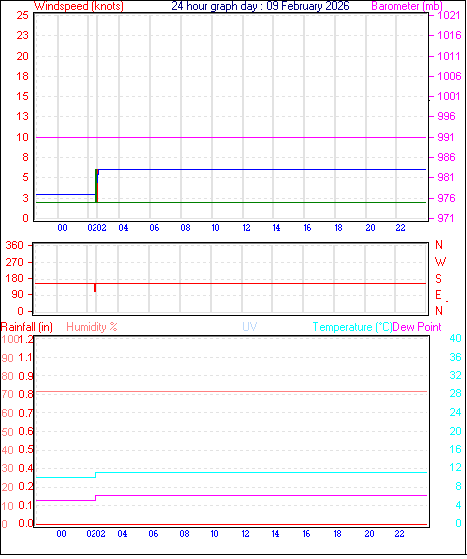Click the 270 wind direction scale value
Viewport: 467px width, 559px height.
pos(14,262)
